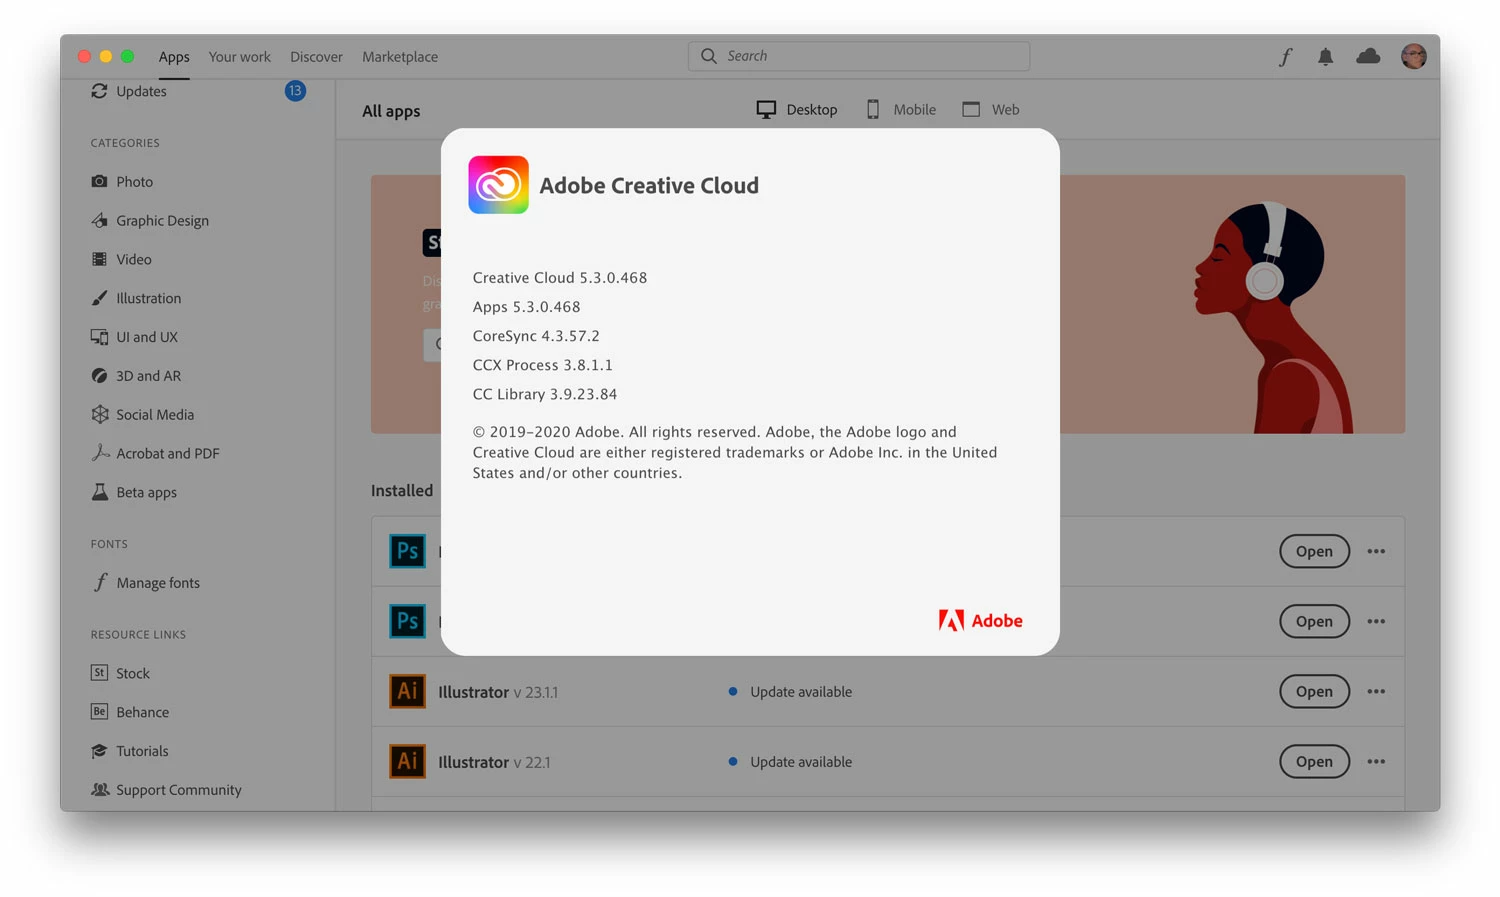The height and width of the screenshot is (897, 1500).
Task: Click the Social Media category icon
Action: pyautogui.click(x=99, y=414)
